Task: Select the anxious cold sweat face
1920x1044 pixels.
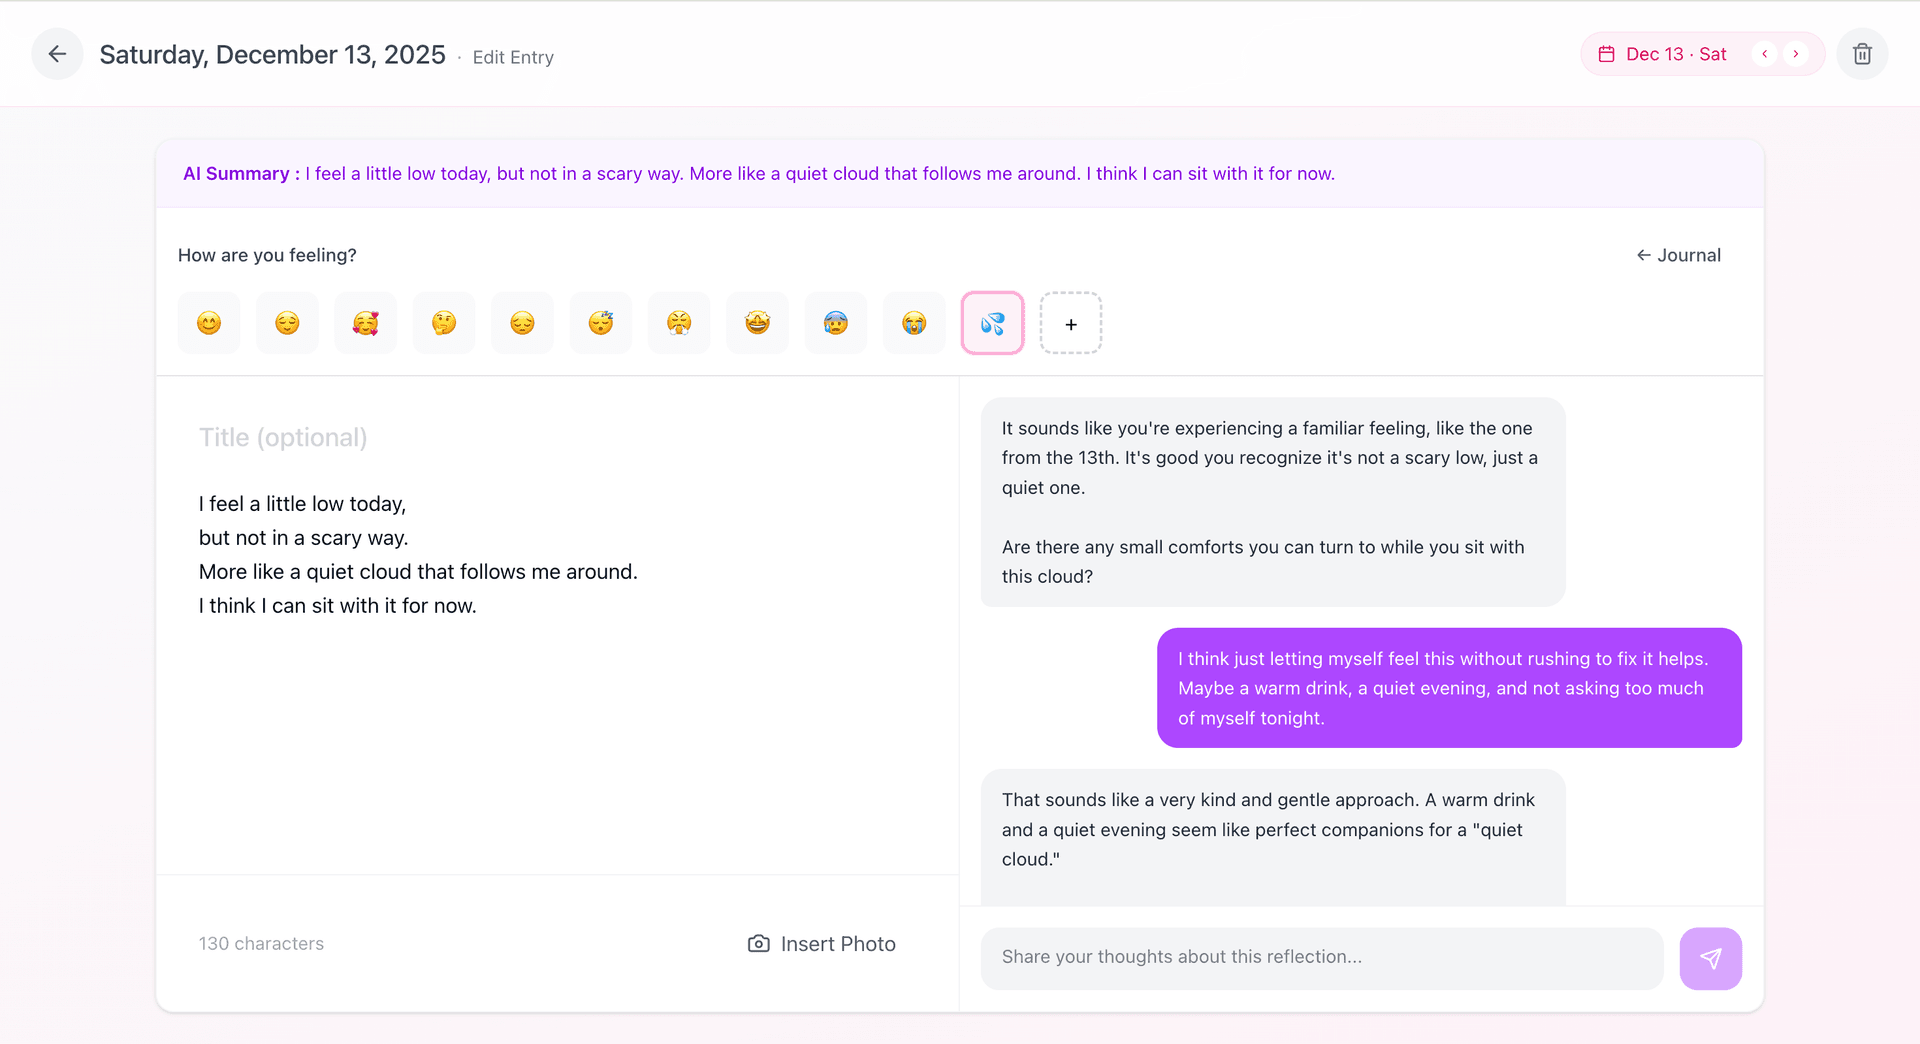Action: (836, 323)
